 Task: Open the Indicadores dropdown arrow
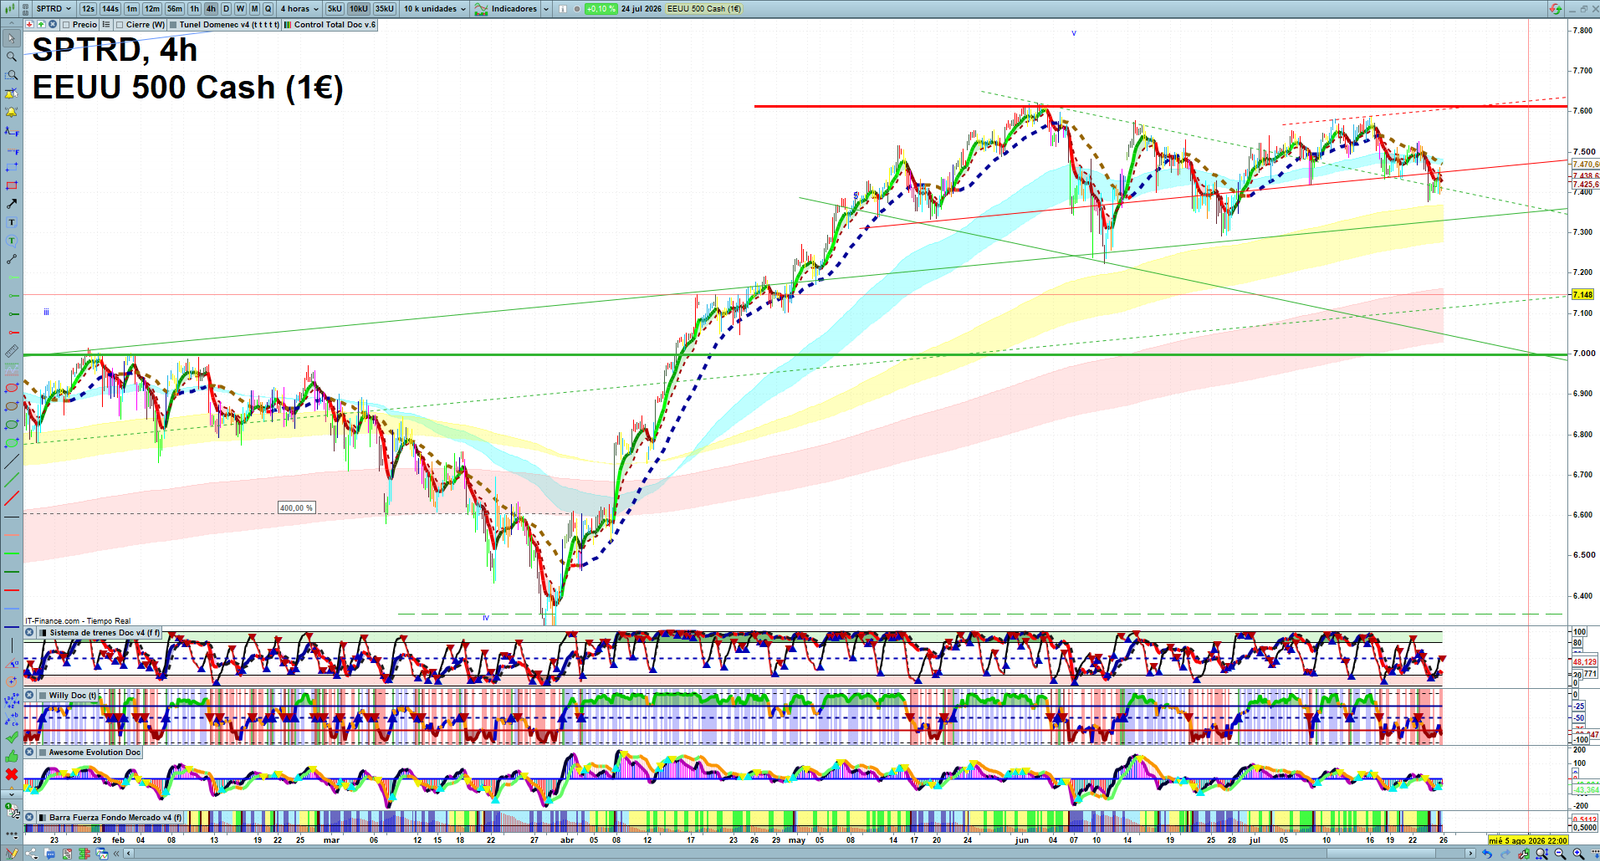[x=546, y=9]
